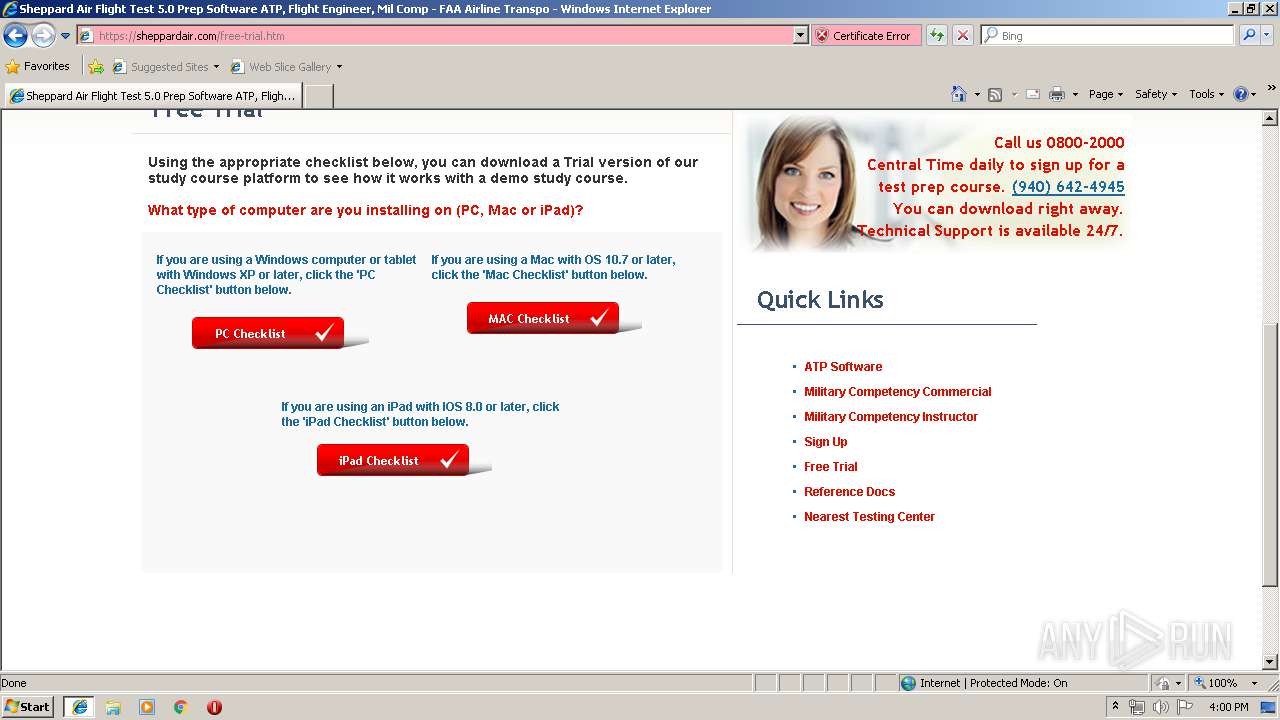Select the Sheppard Air Flight Test tab
The height and width of the screenshot is (720, 1280).
(x=152, y=96)
